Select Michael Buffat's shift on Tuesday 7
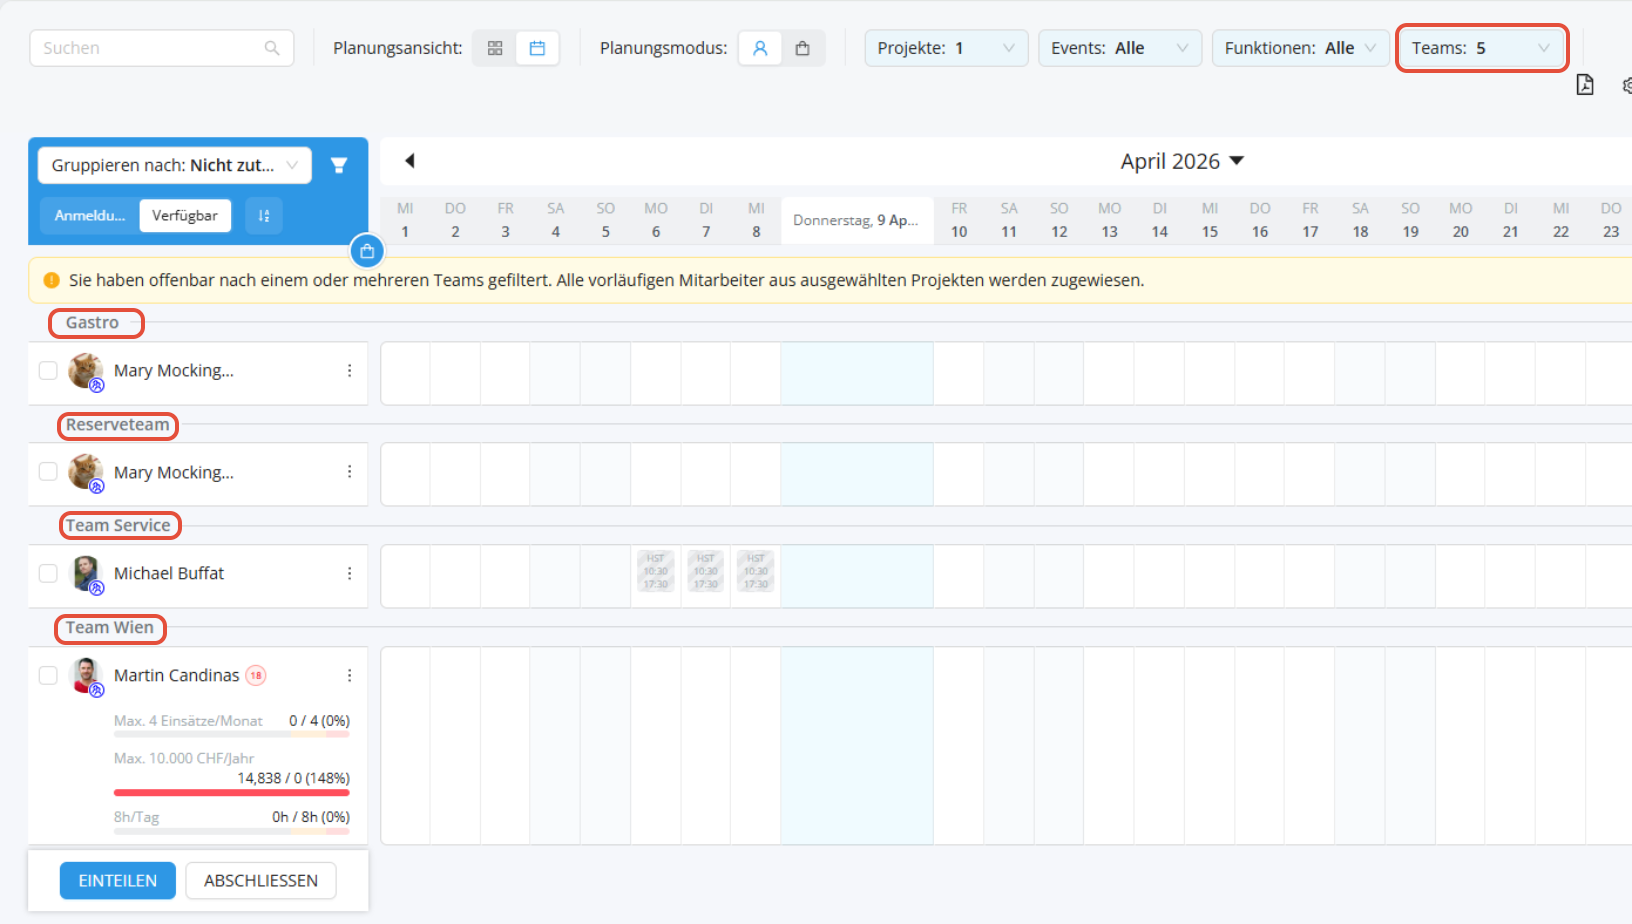1632x924 pixels. [x=706, y=571]
